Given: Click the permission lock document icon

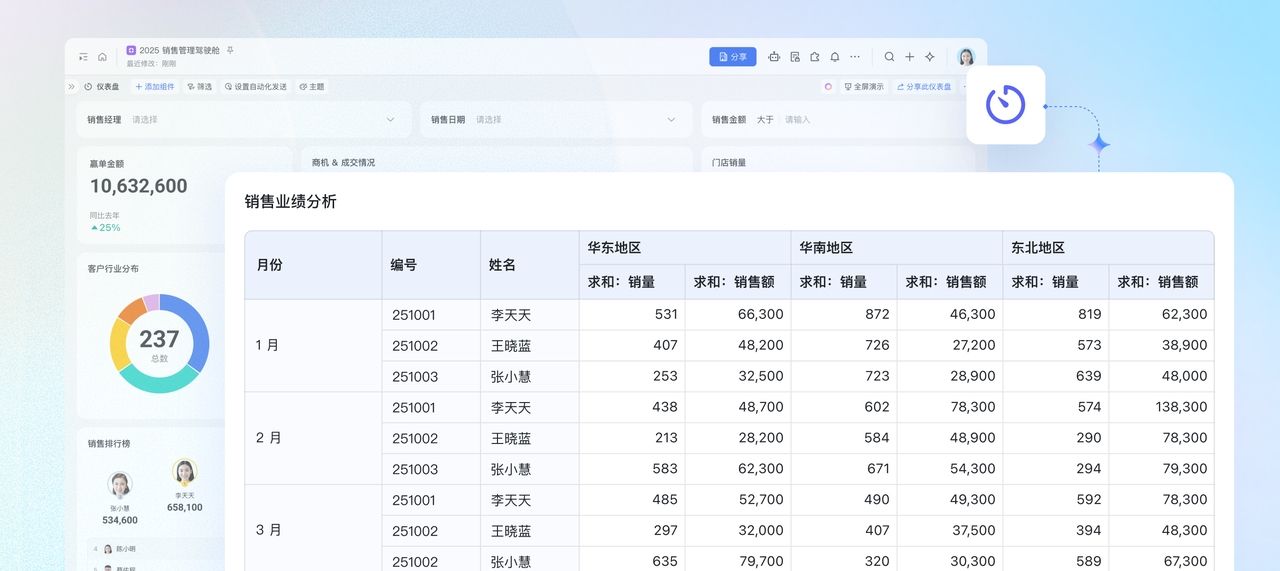Looking at the screenshot, I should click(x=795, y=57).
